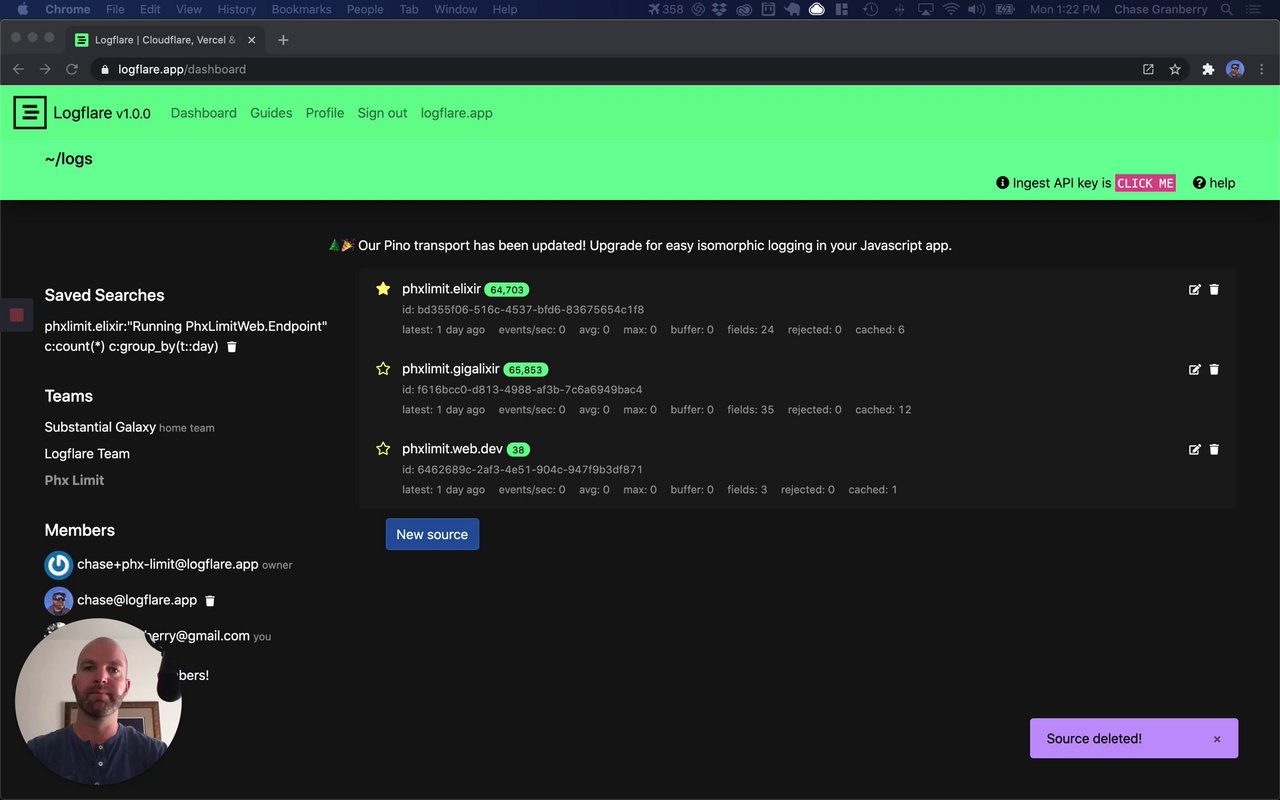Delete the phxlimit.gigalixir source
Viewport: 1280px width, 800px height.
tap(1214, 369)
